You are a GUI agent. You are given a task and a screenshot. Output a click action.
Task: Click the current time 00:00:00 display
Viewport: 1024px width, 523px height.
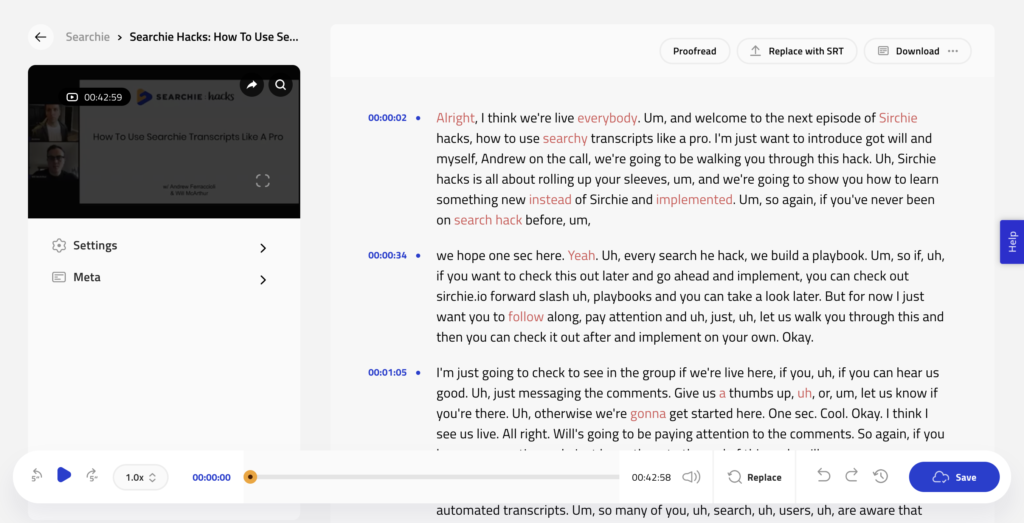pos(212,477)
